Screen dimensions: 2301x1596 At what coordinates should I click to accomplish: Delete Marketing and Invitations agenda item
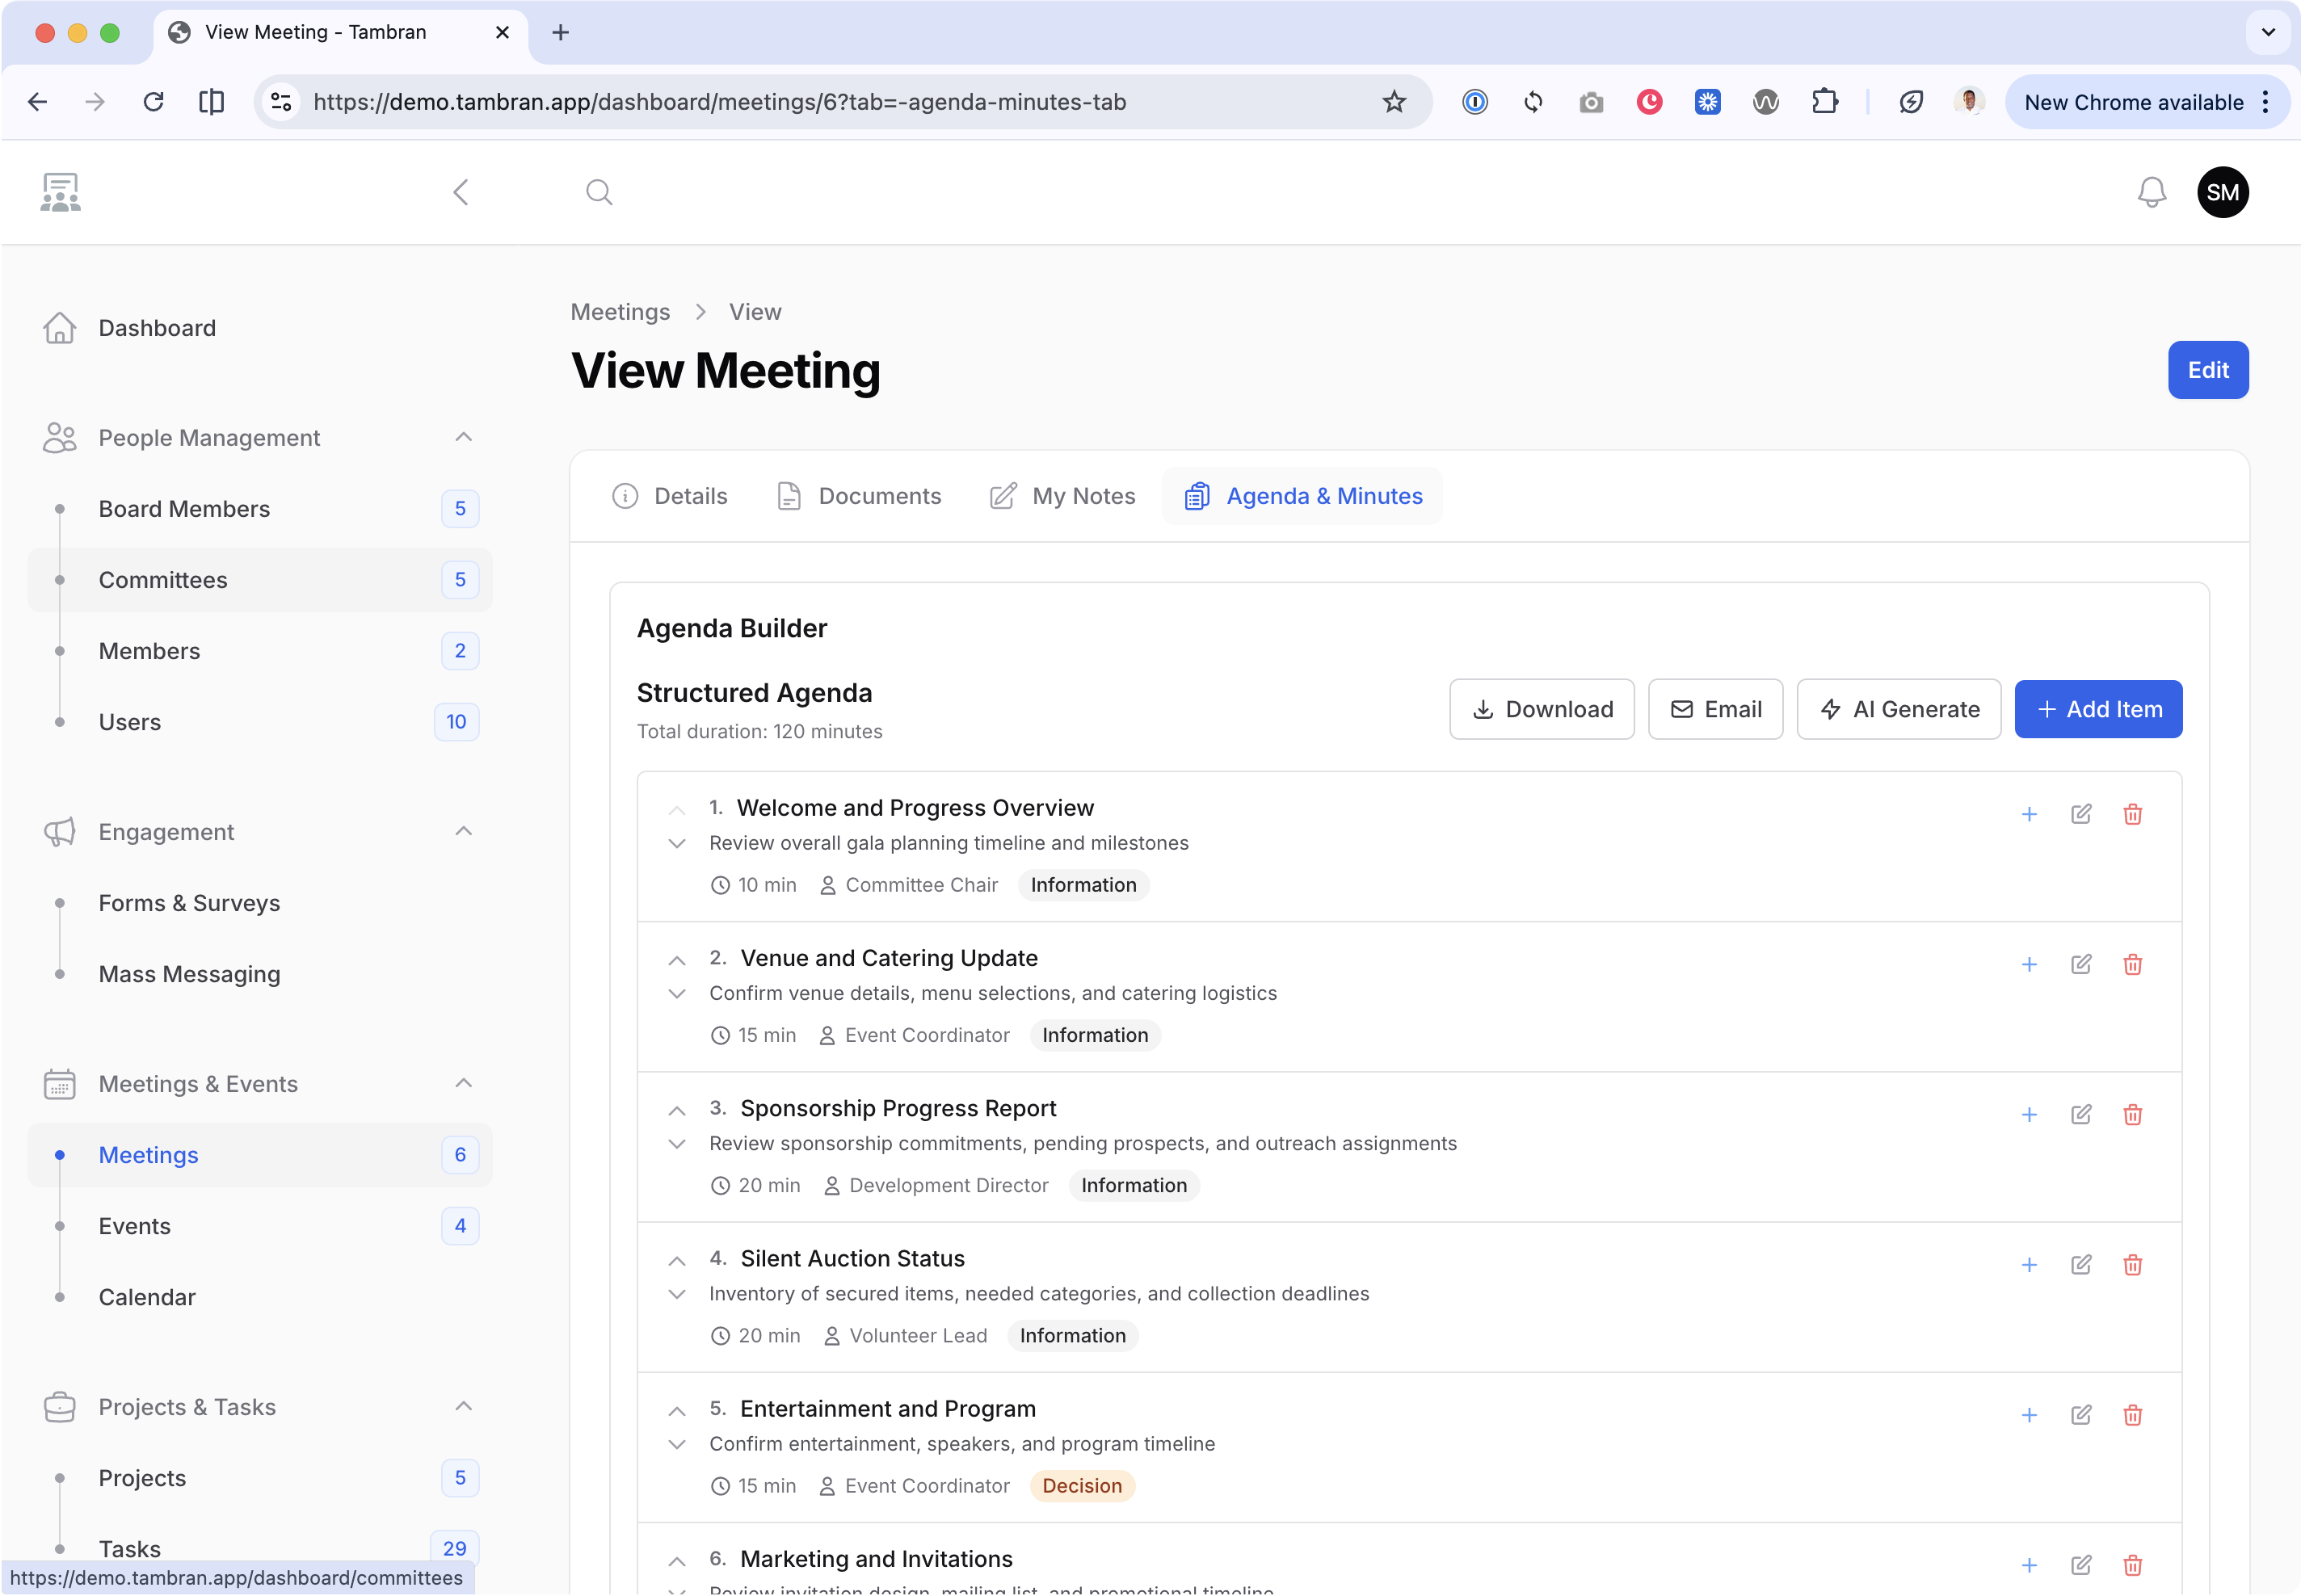(2133, 1565)
